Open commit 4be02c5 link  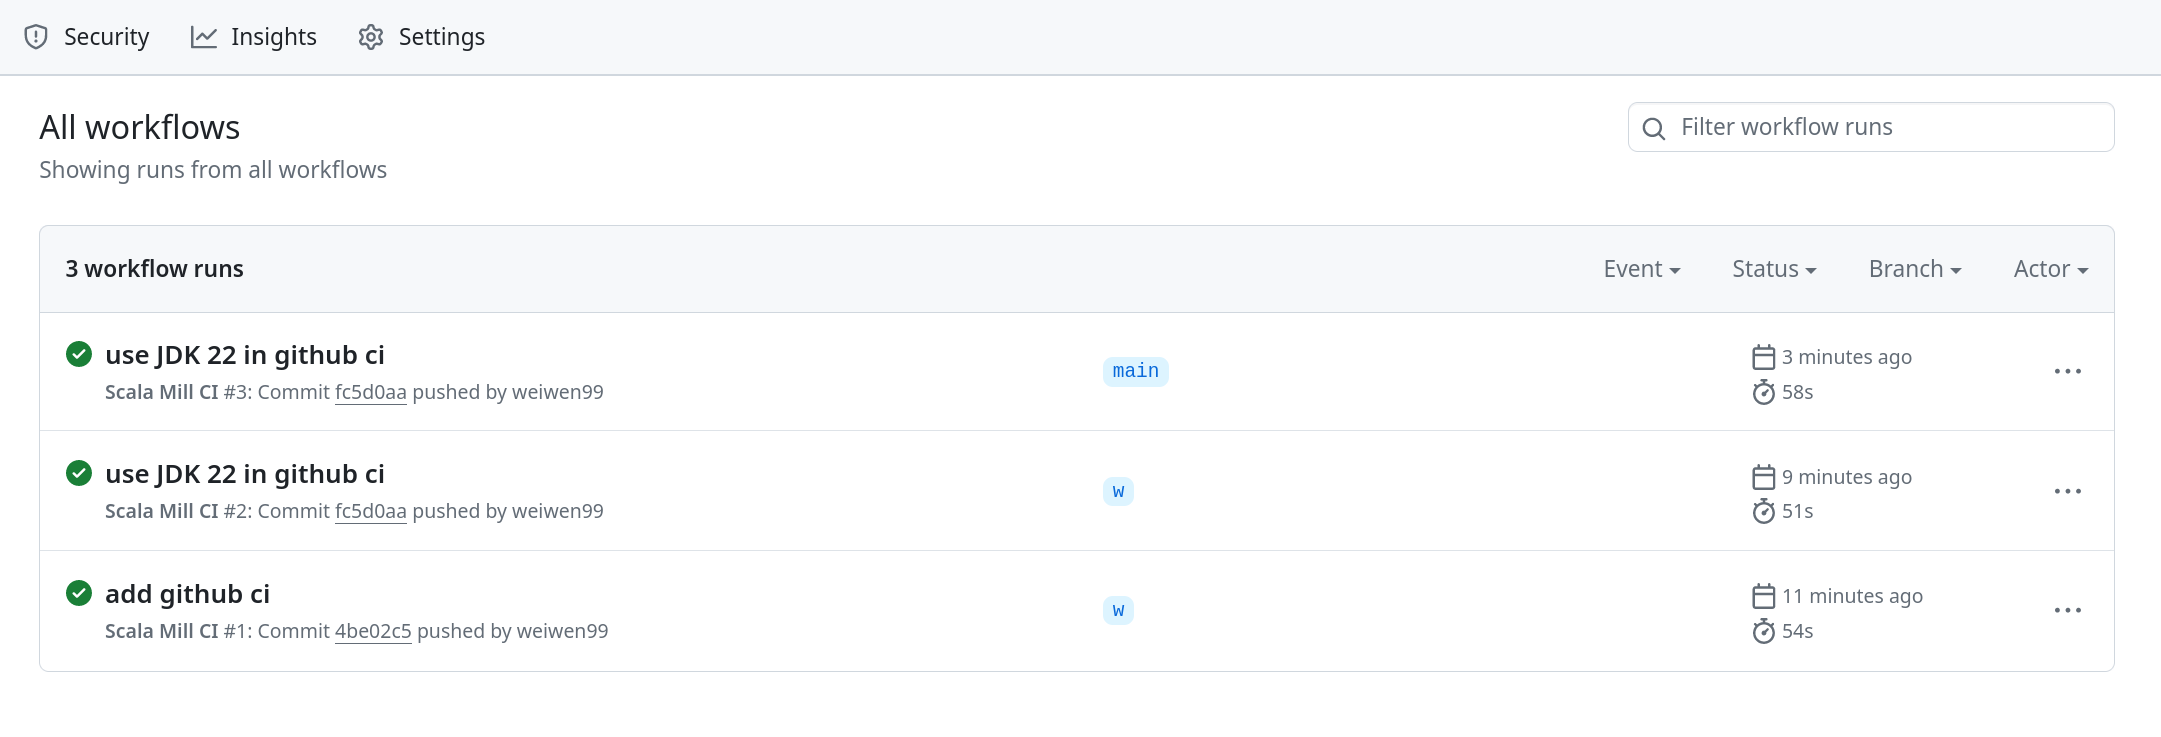click(373, 631)
